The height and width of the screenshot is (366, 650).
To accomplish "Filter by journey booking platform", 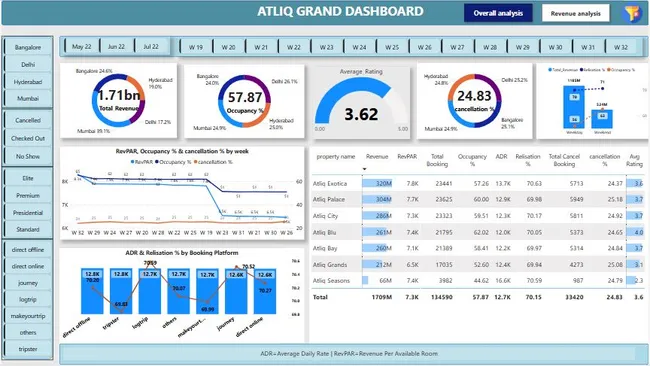I will pyautogui.click(x=28, y=283).
